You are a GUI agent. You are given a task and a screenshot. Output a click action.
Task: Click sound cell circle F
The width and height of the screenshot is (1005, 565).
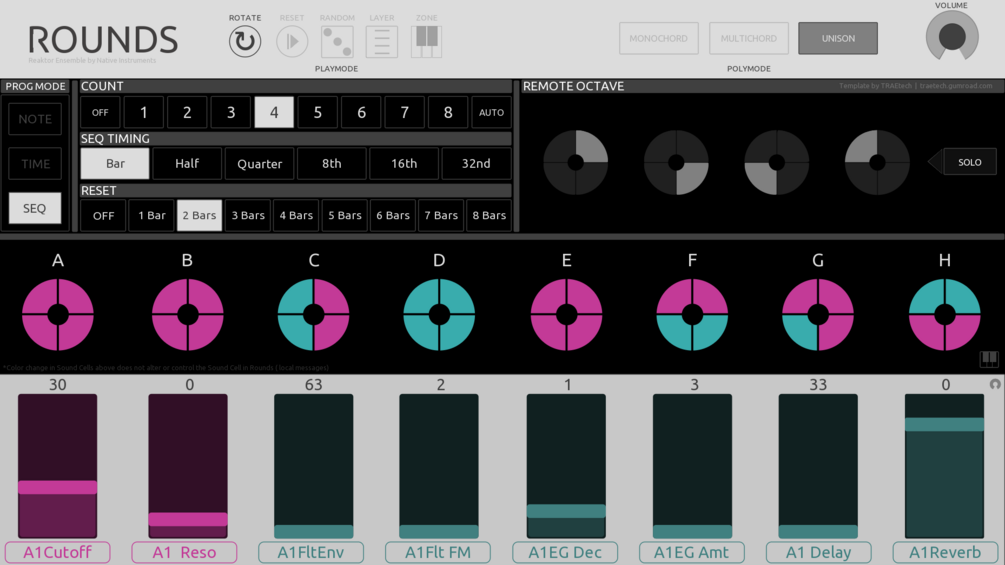coord(692,315)
